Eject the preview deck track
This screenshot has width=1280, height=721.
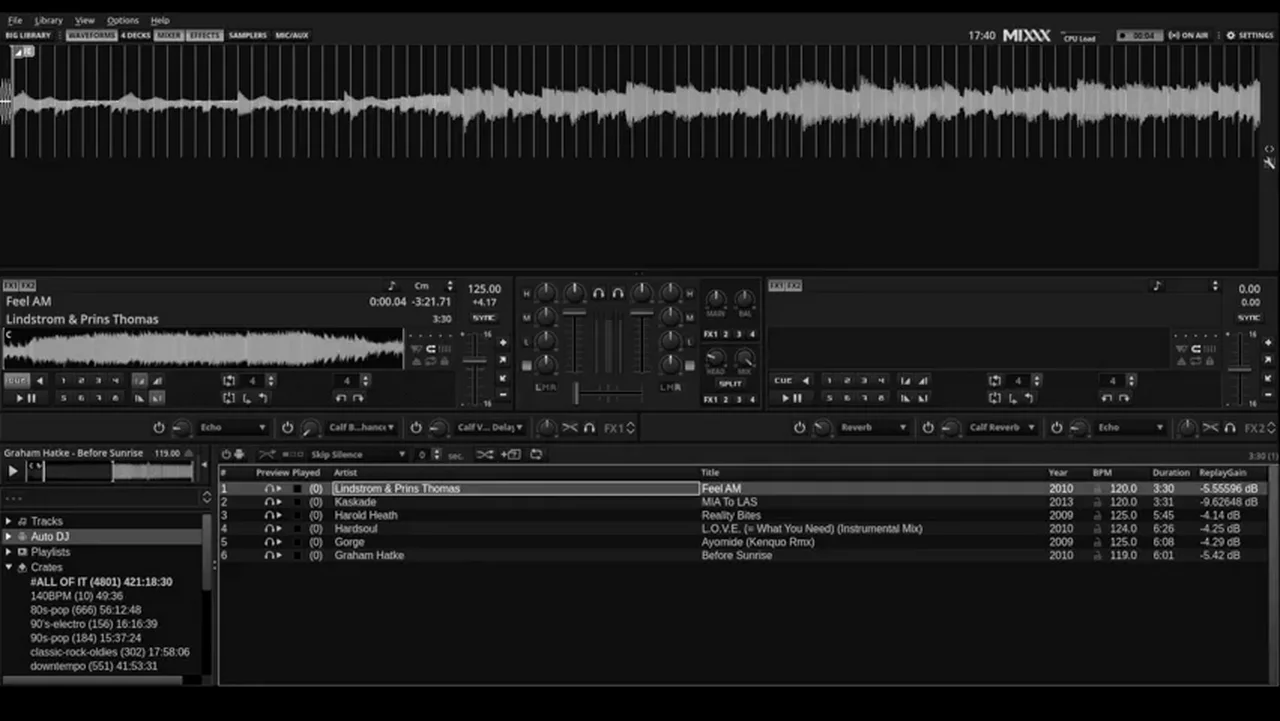[188, 453]
